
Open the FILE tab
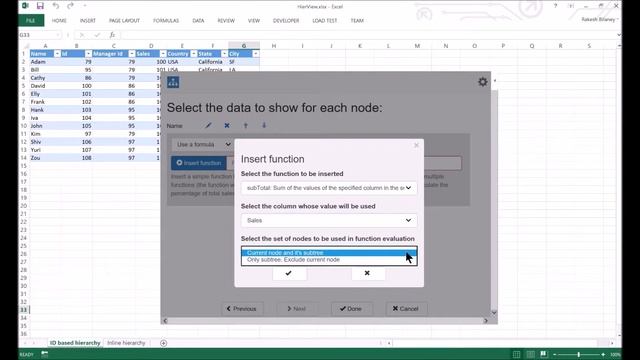coord(31,20)
